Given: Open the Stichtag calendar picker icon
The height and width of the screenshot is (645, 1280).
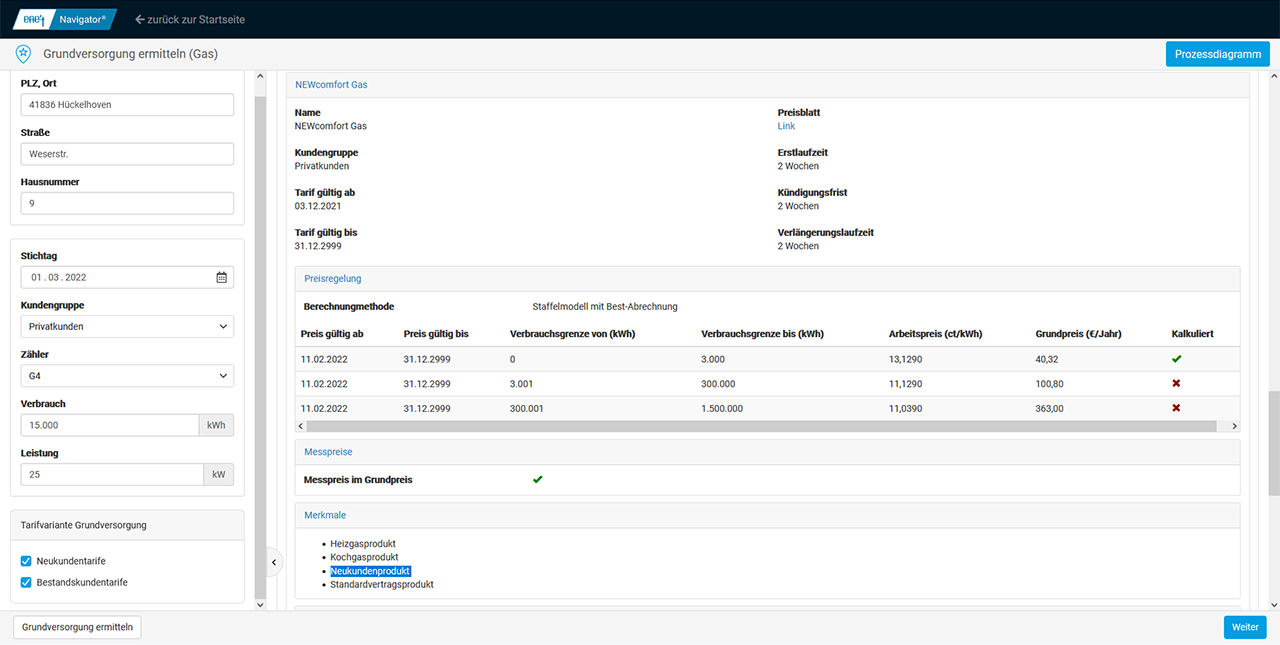Looking at the screenshot, I should pos(222,277).
